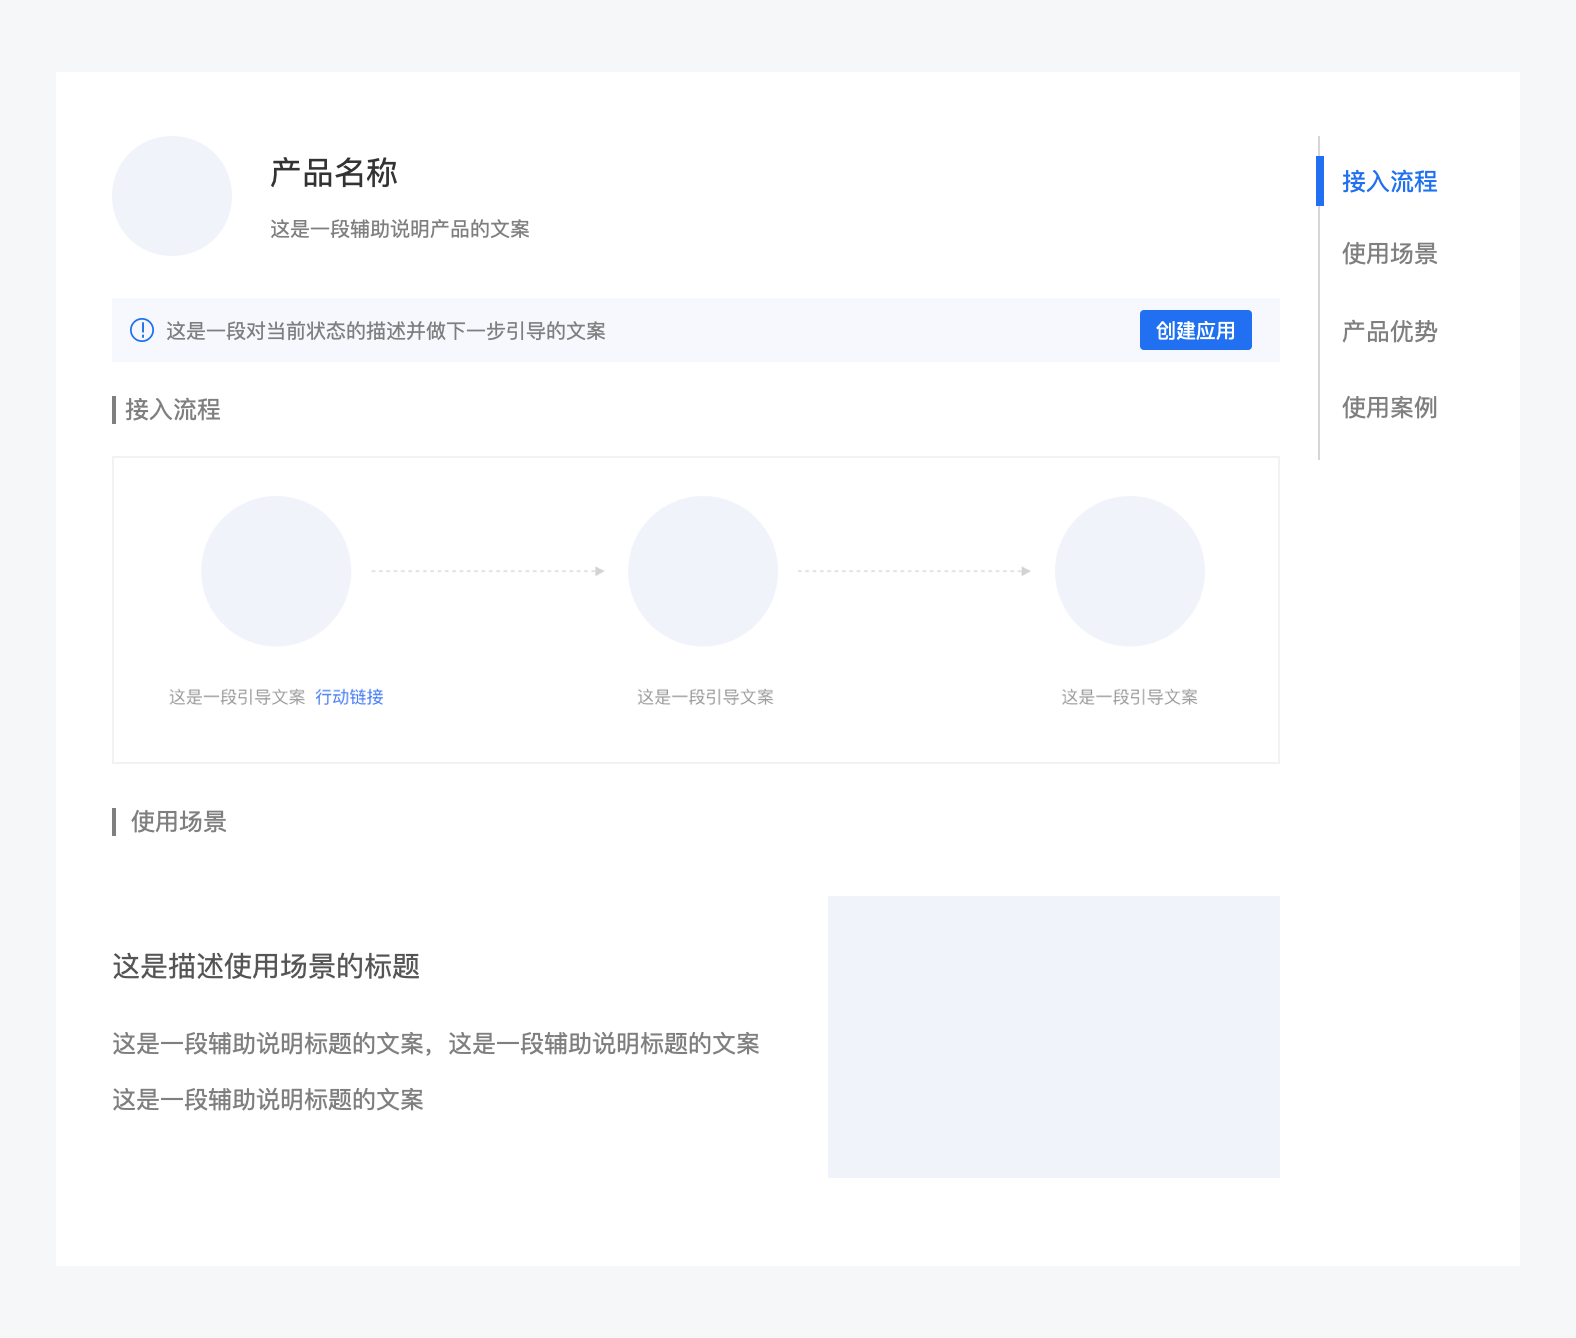Navigate to 使用案例 in the side navigation
Screen dimensions: 1576x1338
click(x=1389, y=407)
